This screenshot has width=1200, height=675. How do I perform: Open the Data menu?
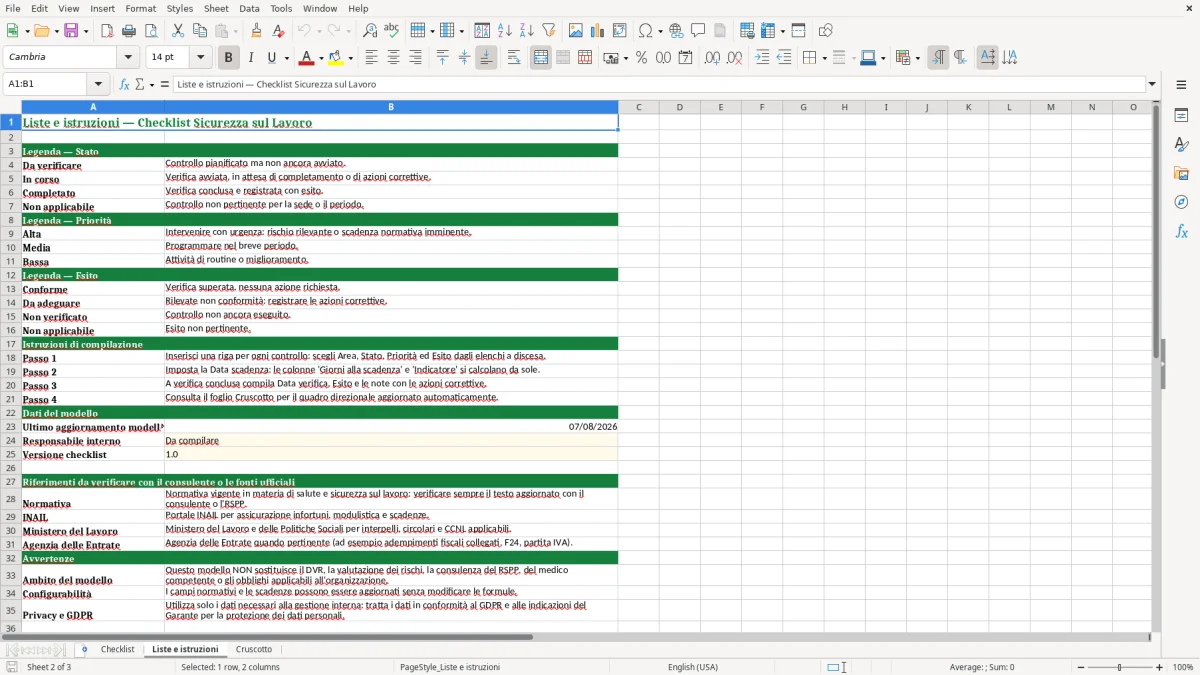tap(249, 8)
